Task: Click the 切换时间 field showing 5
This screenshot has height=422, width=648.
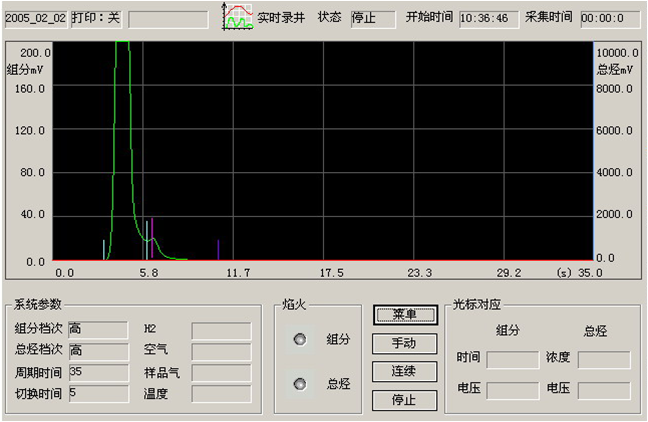Action: tap(98, 393)
